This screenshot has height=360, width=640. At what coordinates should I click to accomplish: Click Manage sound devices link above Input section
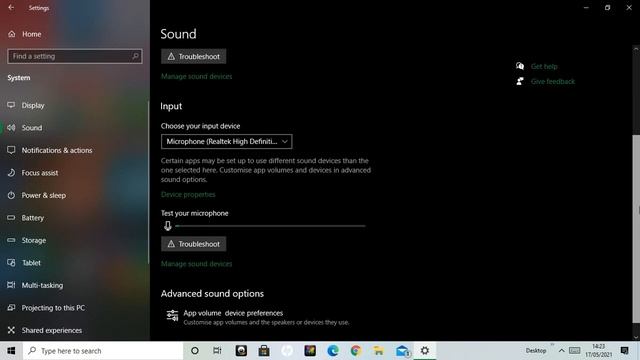(x=196, y=76)
